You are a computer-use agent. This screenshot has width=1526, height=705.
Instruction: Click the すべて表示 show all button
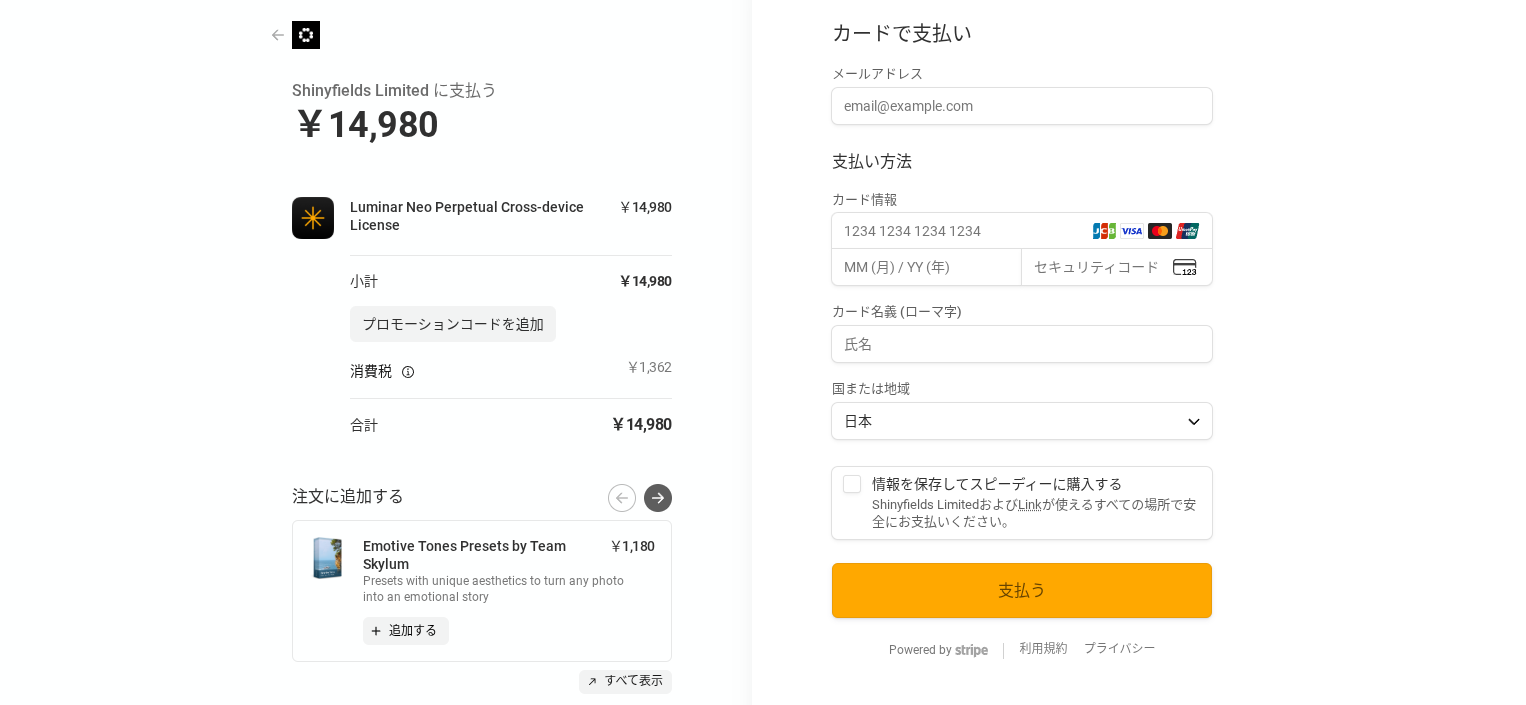(x=625, y=681)
